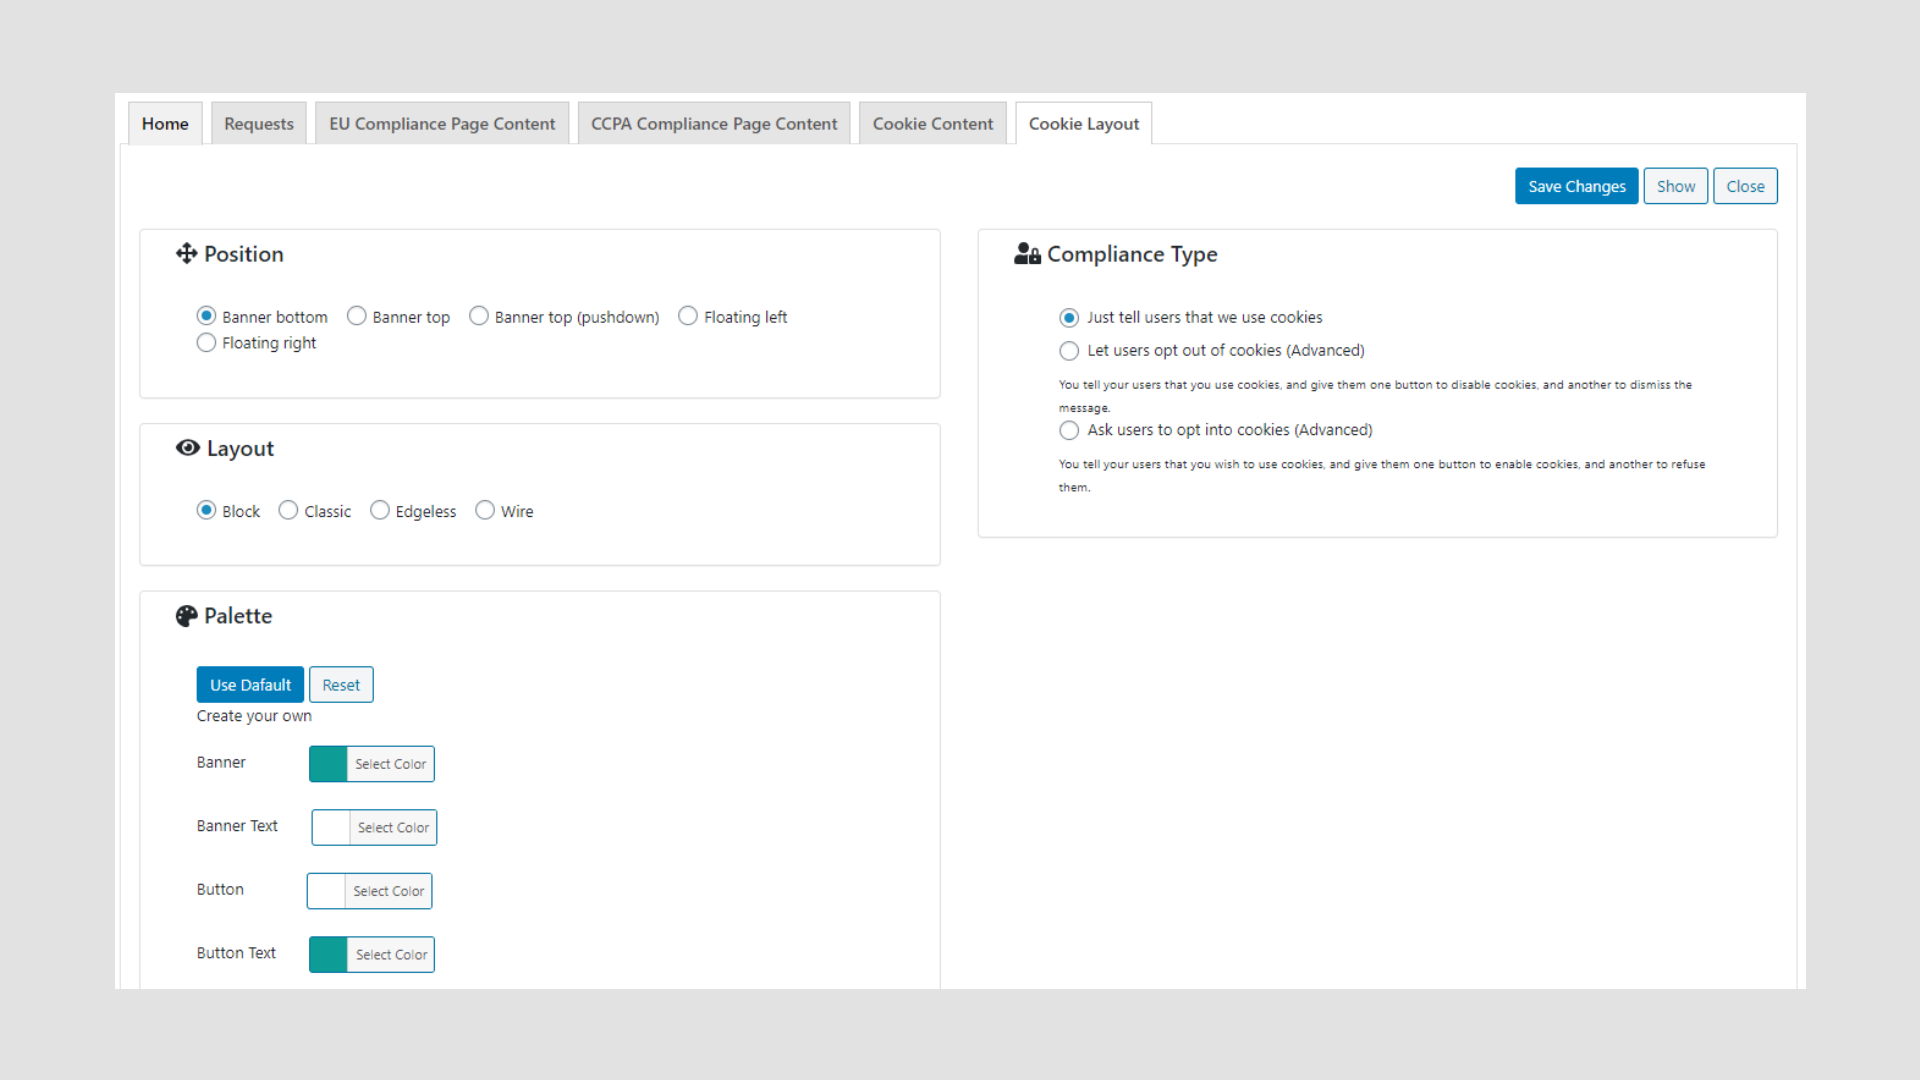
Task: Click the Layout eye icon
Action: [187, 448]
